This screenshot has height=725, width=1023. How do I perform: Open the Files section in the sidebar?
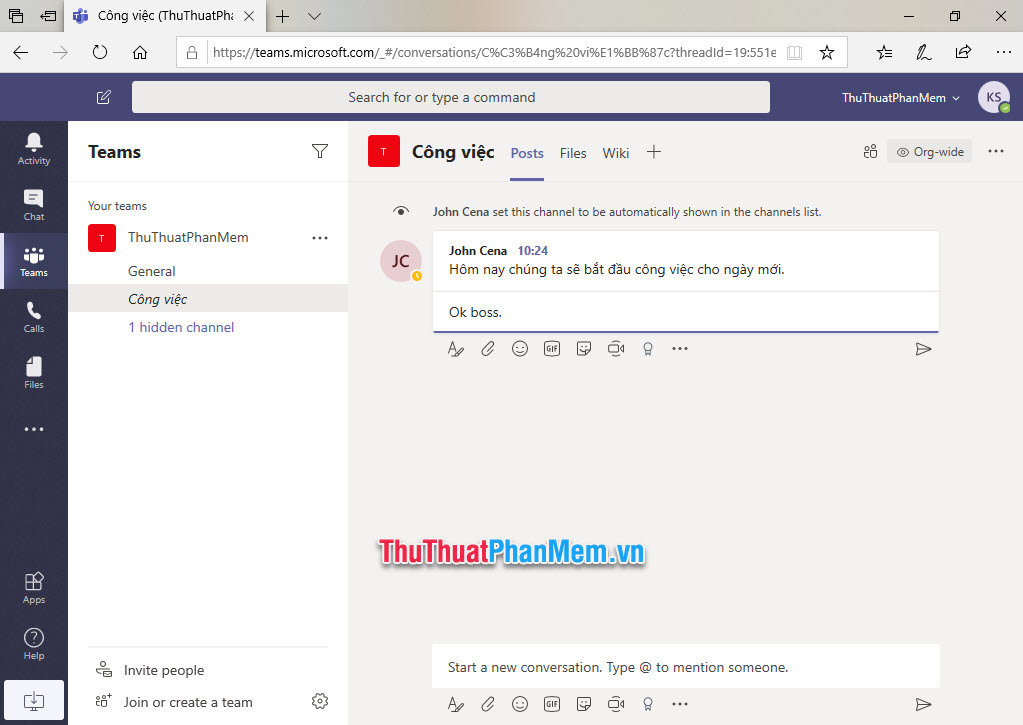[33, 373]
